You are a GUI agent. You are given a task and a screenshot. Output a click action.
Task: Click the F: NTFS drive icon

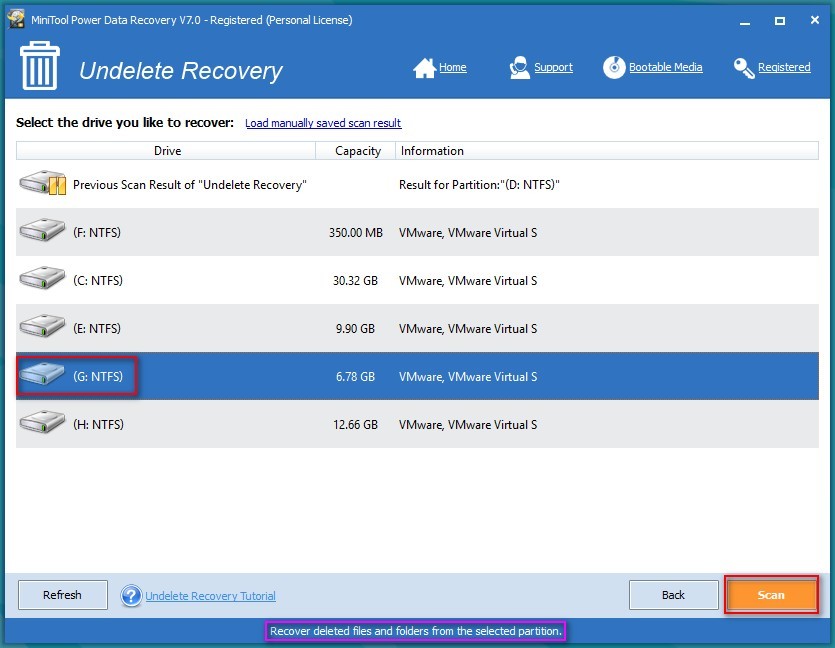point(42,230)
